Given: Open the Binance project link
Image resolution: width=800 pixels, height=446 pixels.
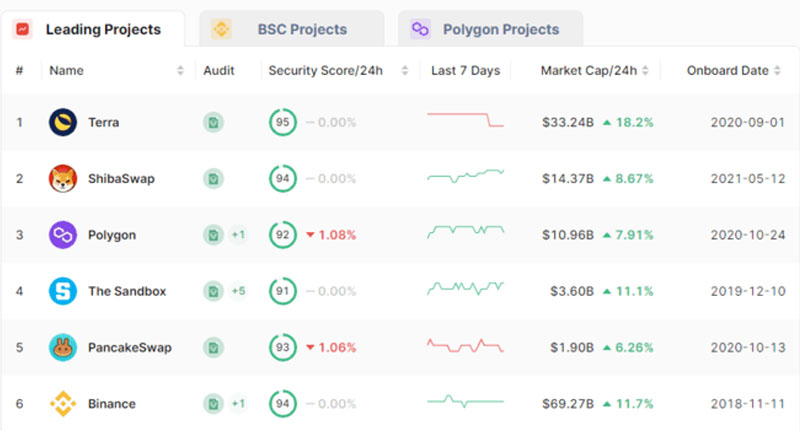Looking at the screenshot, I should (112, 404).
